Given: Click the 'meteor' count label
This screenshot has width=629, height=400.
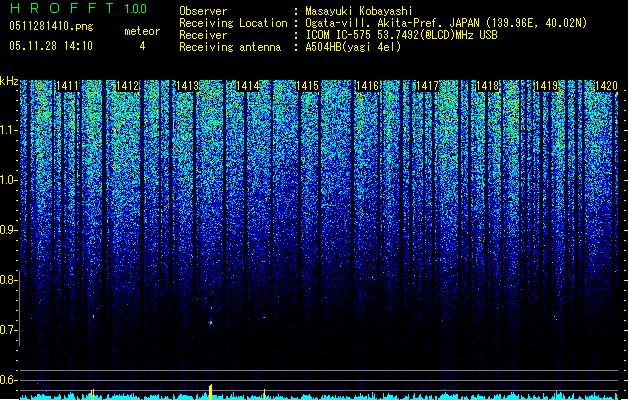Looking at the screenshot, I should 142,31.
